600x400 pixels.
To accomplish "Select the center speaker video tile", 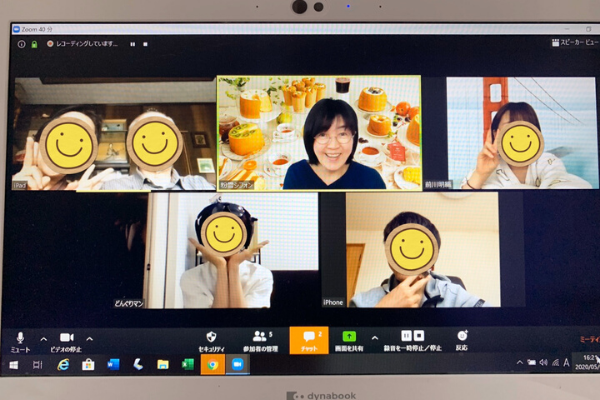I will click(319, 132).
